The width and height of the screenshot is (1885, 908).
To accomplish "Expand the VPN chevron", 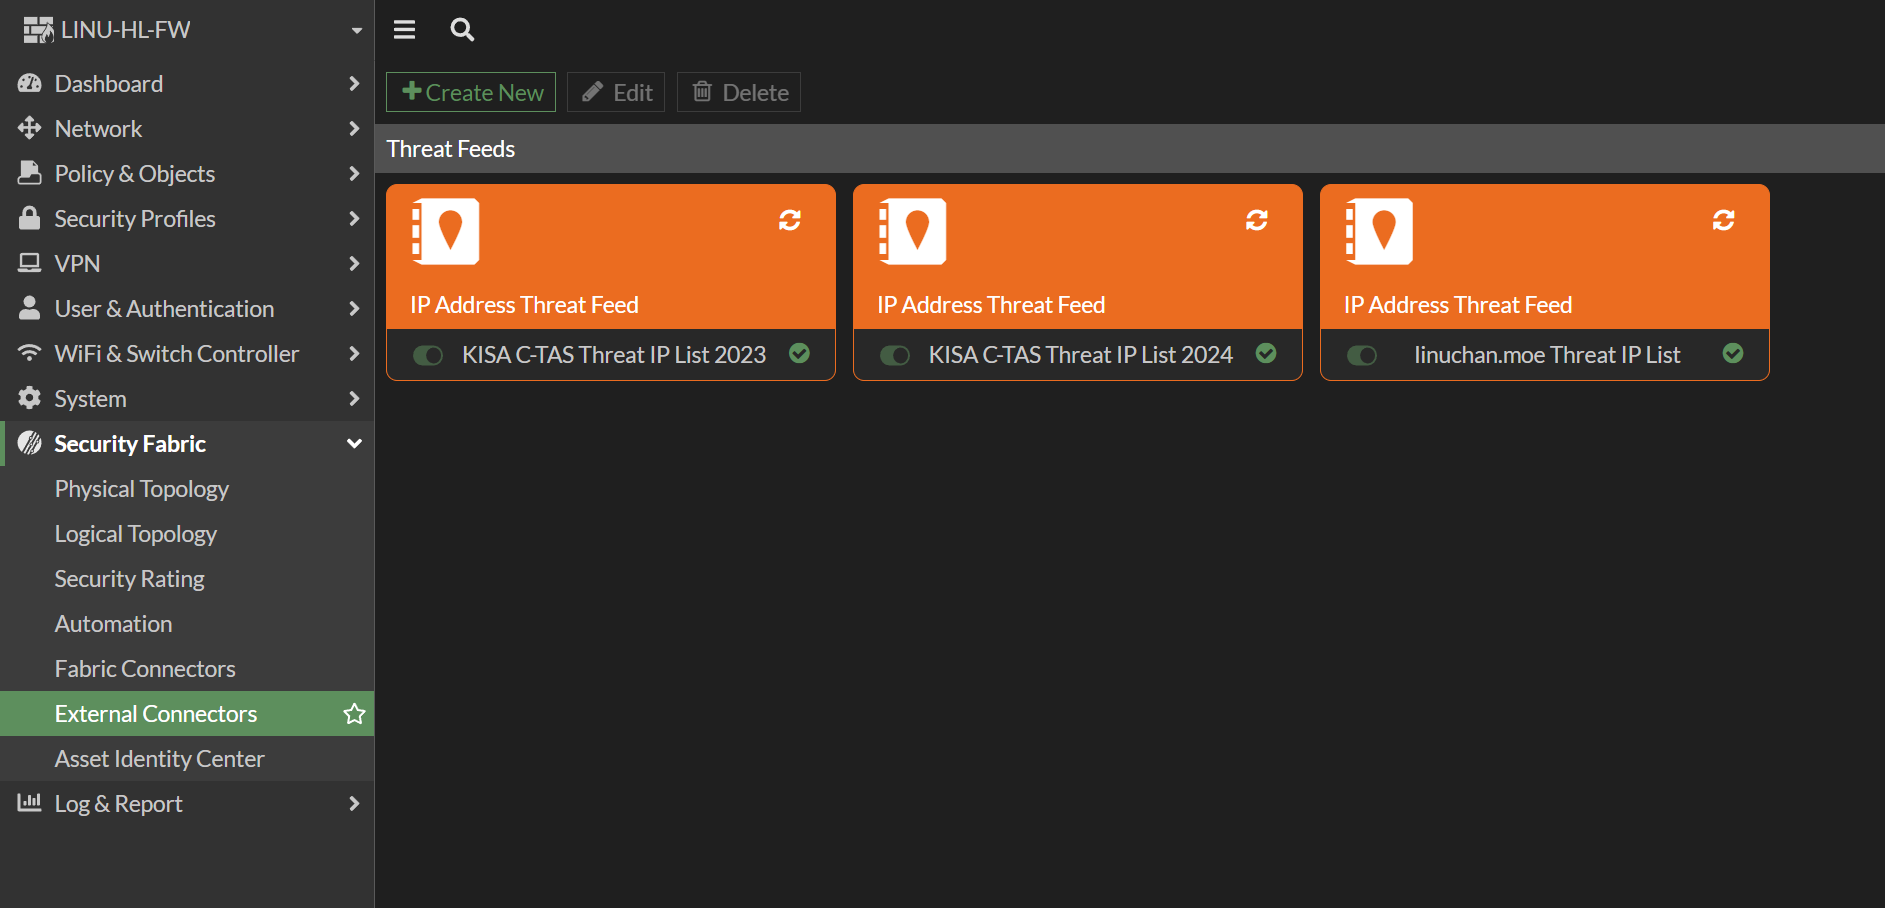I will [354, 263].
